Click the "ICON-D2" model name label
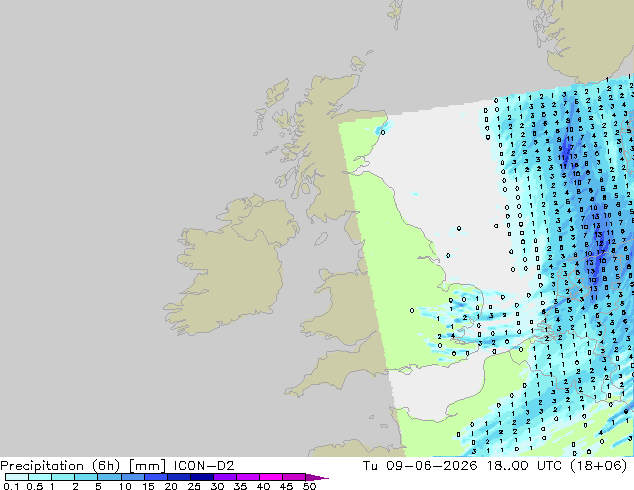 pyautogui.click(x=204, y=466)
